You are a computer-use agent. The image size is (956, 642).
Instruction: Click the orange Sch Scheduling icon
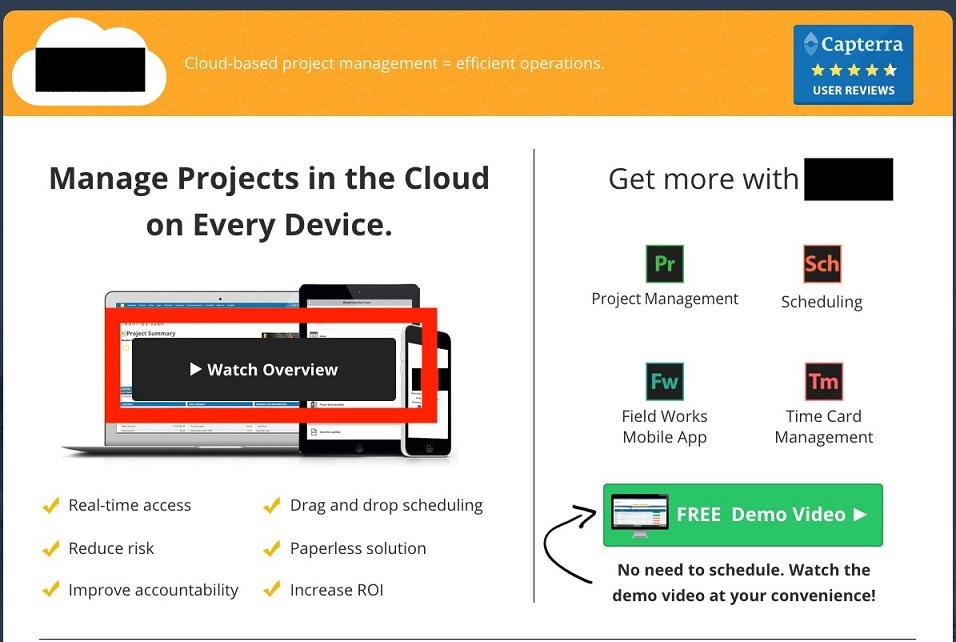821,264
